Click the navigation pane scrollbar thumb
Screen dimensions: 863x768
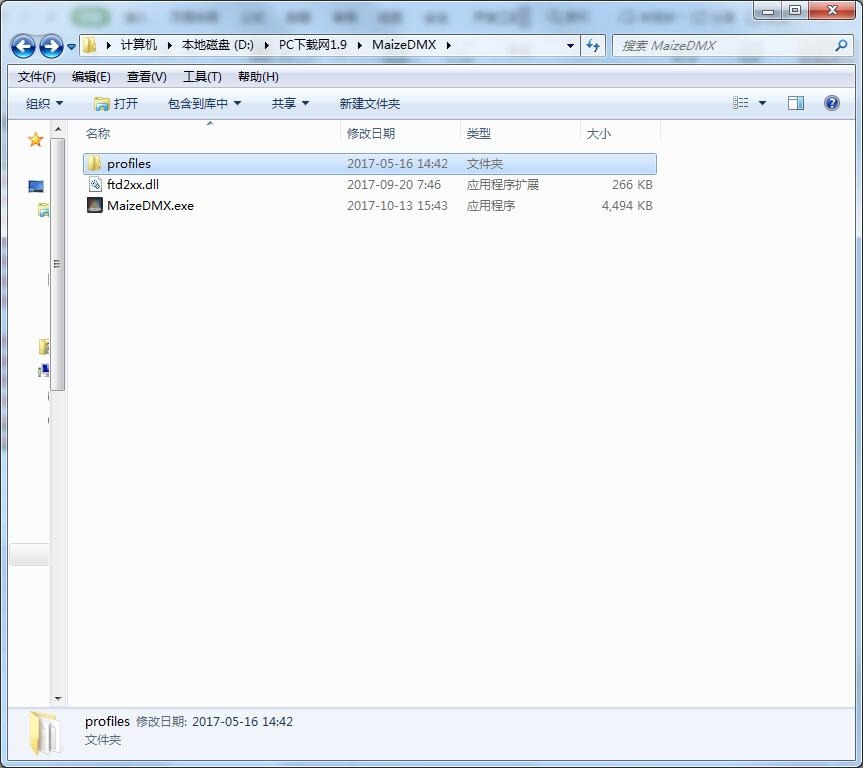coord(58,264)
